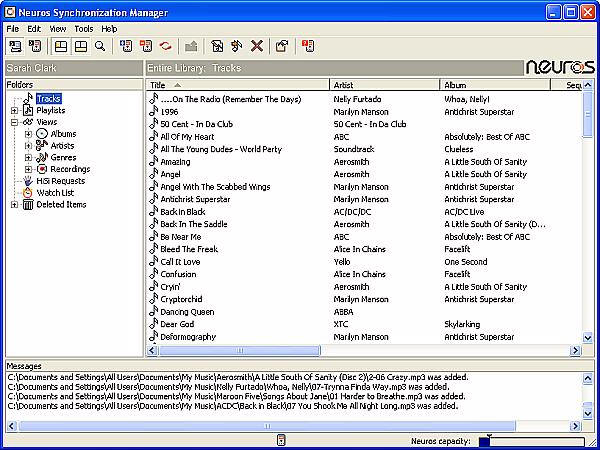Screen dimensions: 600x450
Task: Click the Album column header
Action: 495,86
